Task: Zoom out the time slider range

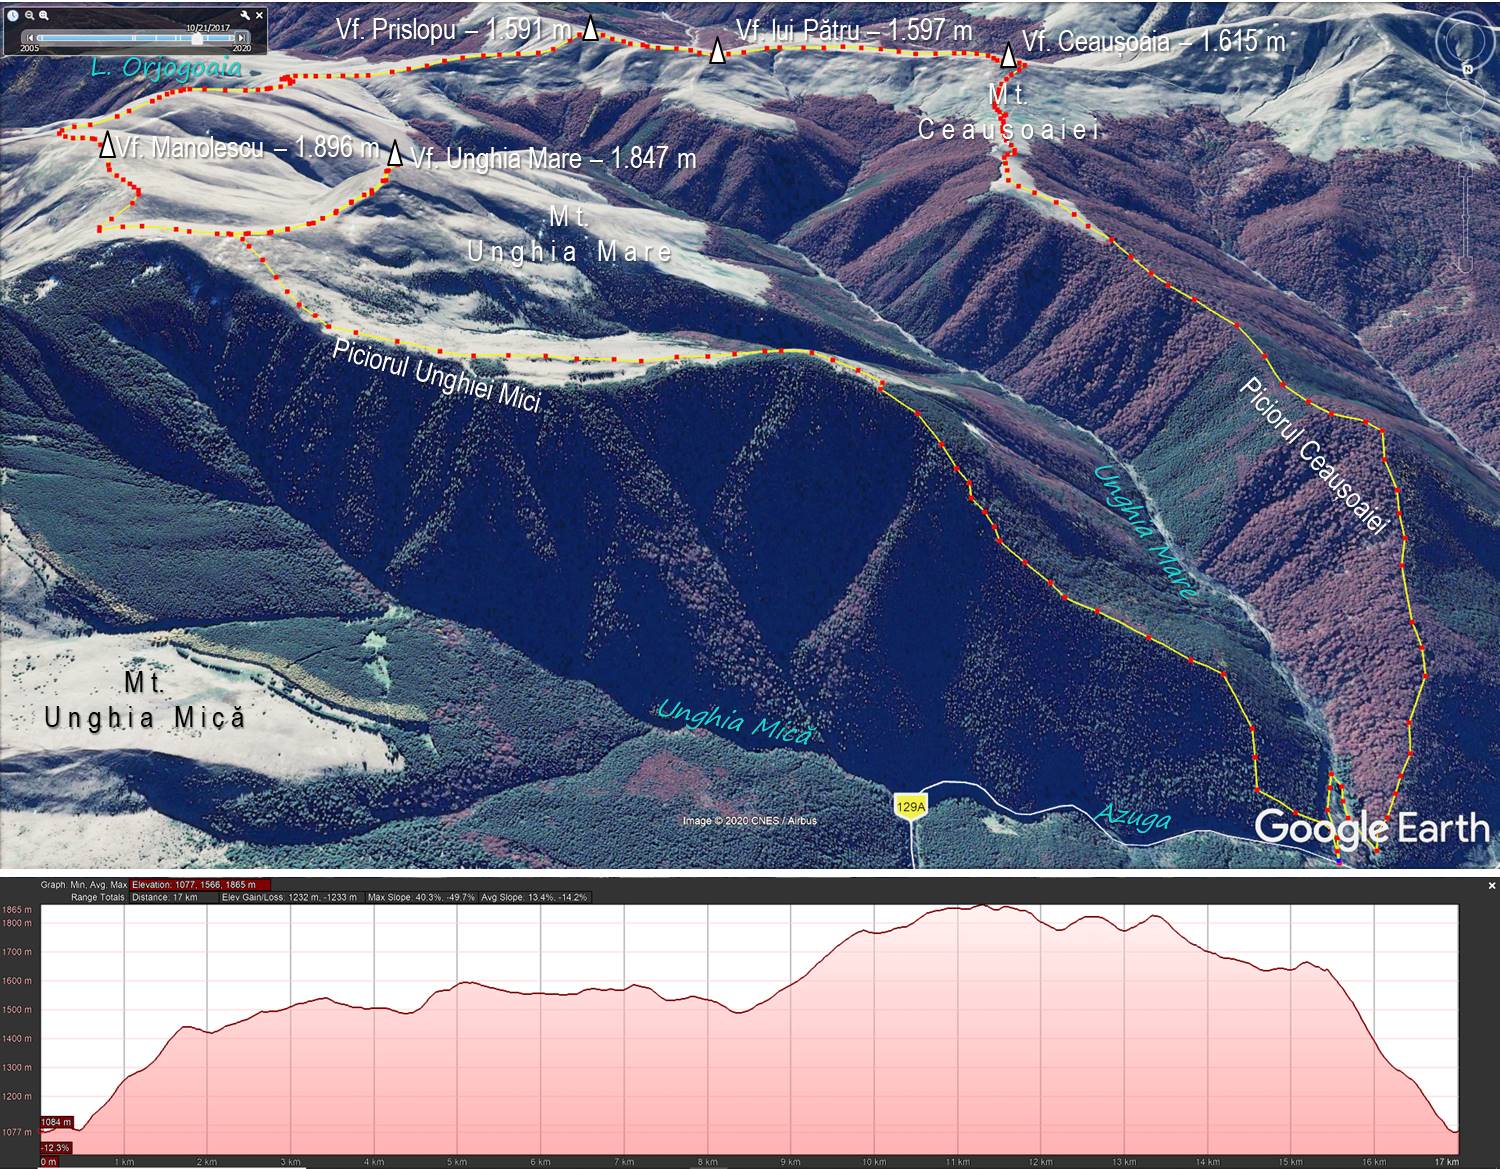Action: (30, 15)
